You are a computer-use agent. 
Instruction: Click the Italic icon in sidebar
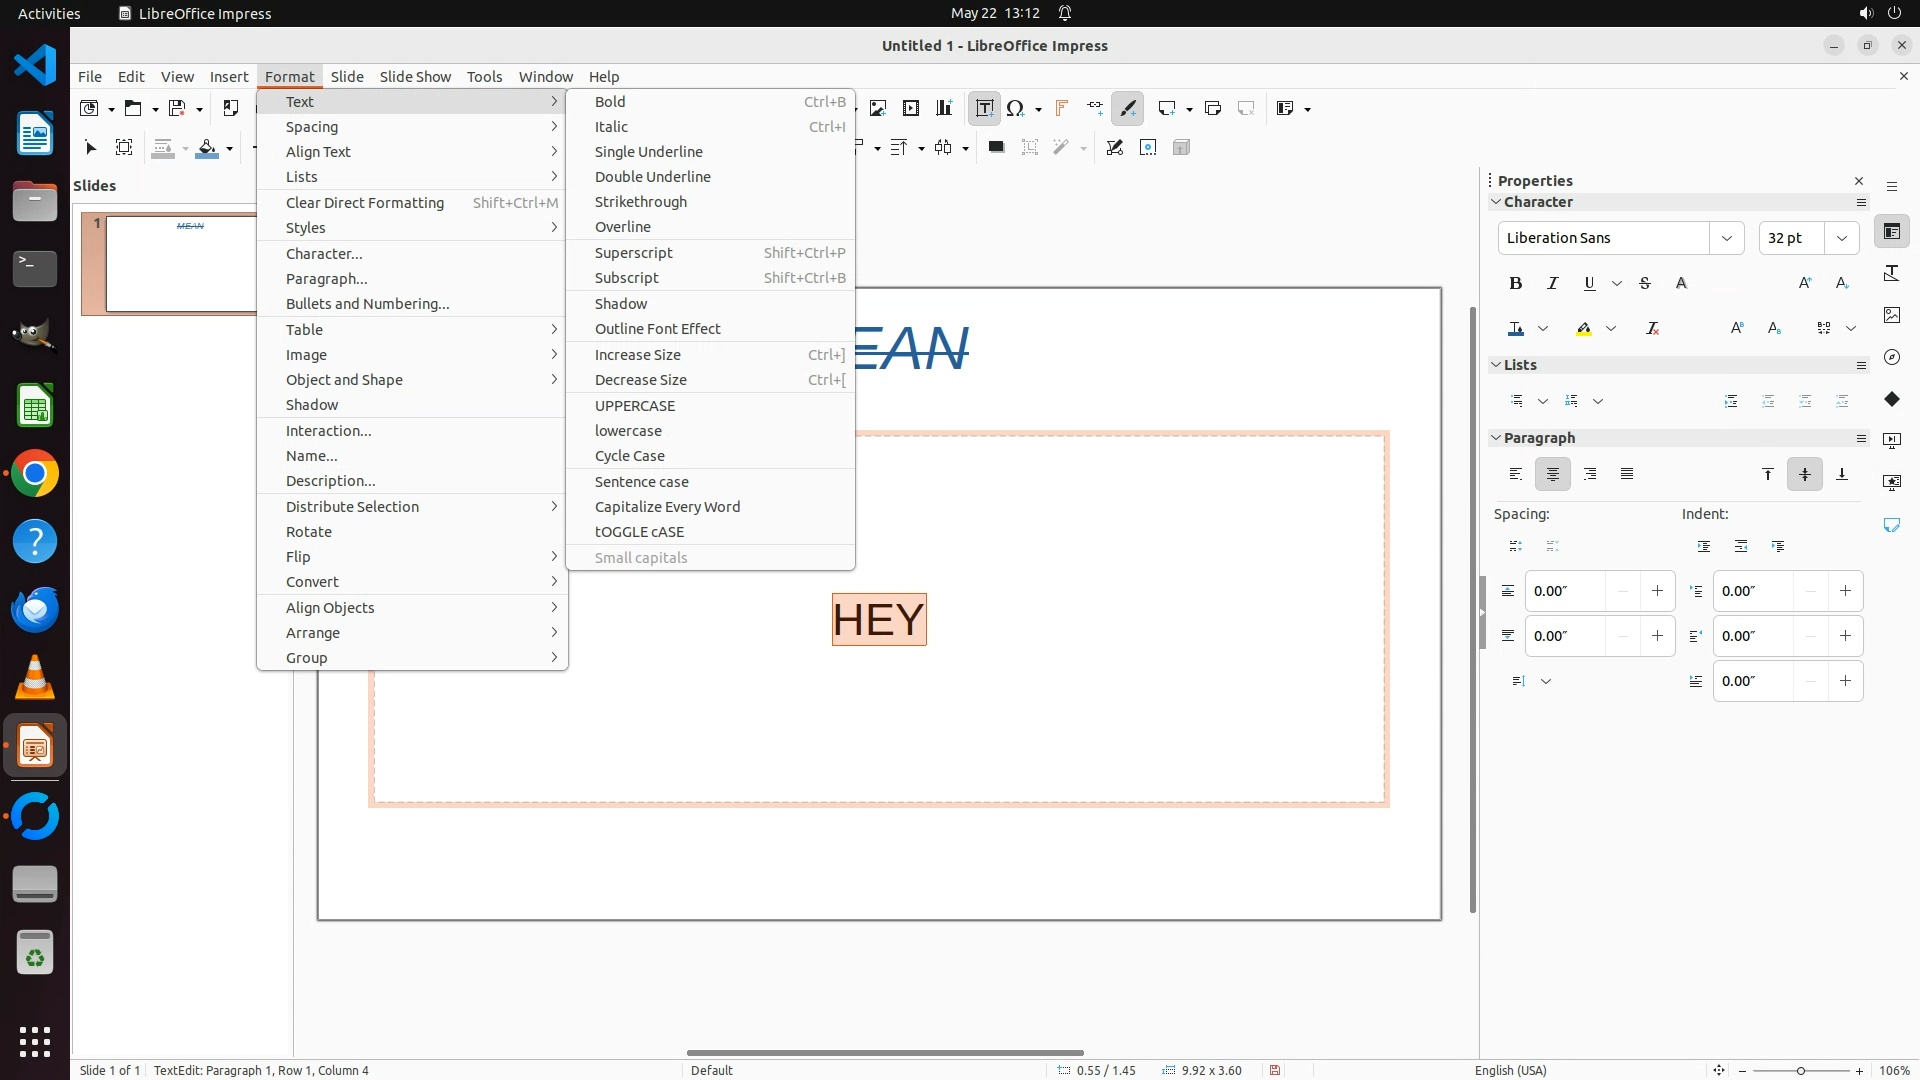coord(1553,284)
